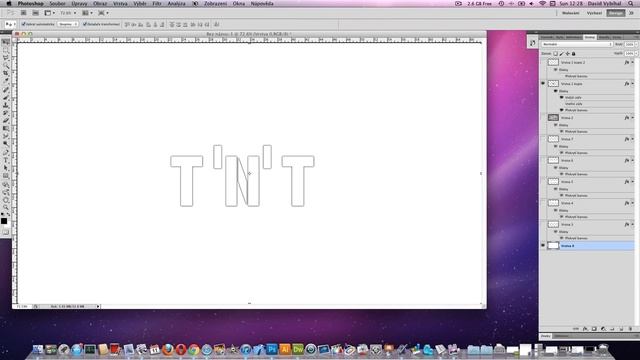Show the Vrstva 1 kopie 2 layer

click(x=543, y=62)
